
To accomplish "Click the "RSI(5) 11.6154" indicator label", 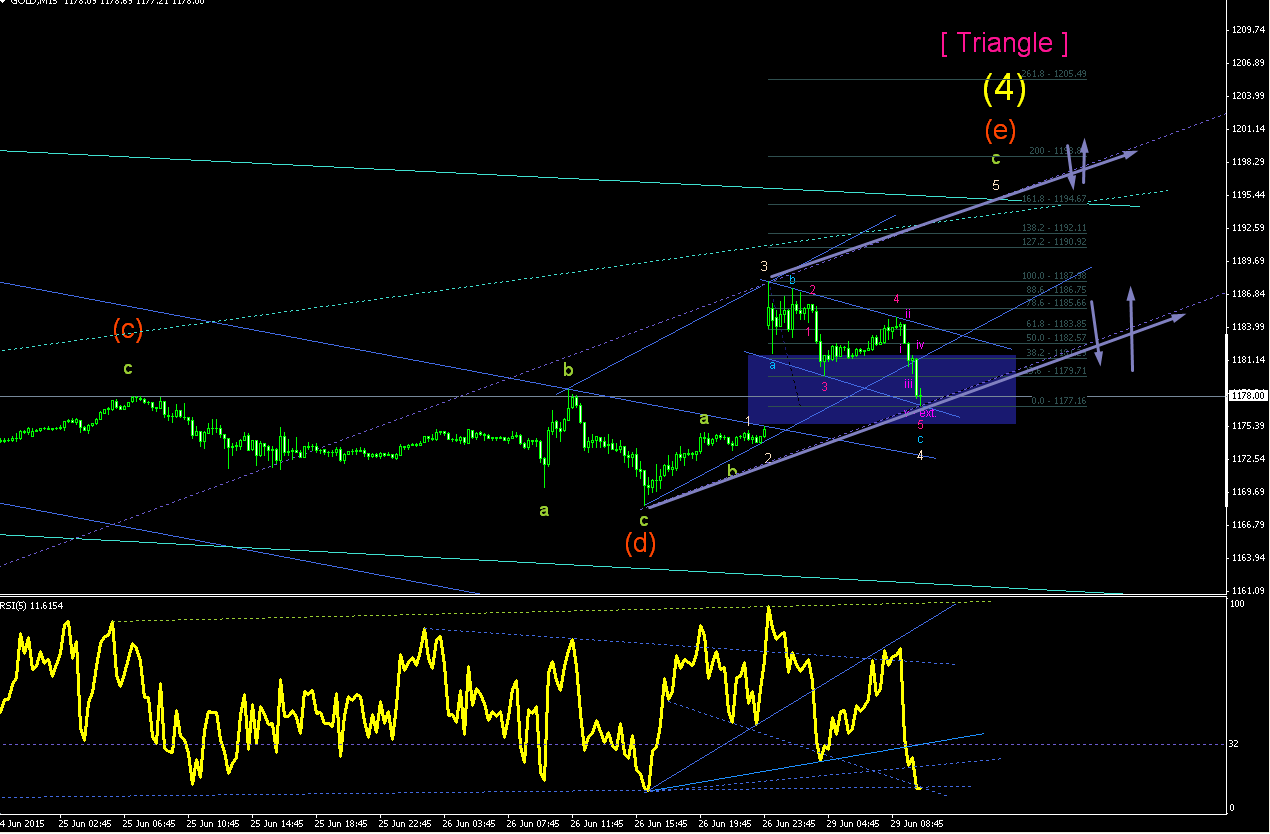I will 32,604.
